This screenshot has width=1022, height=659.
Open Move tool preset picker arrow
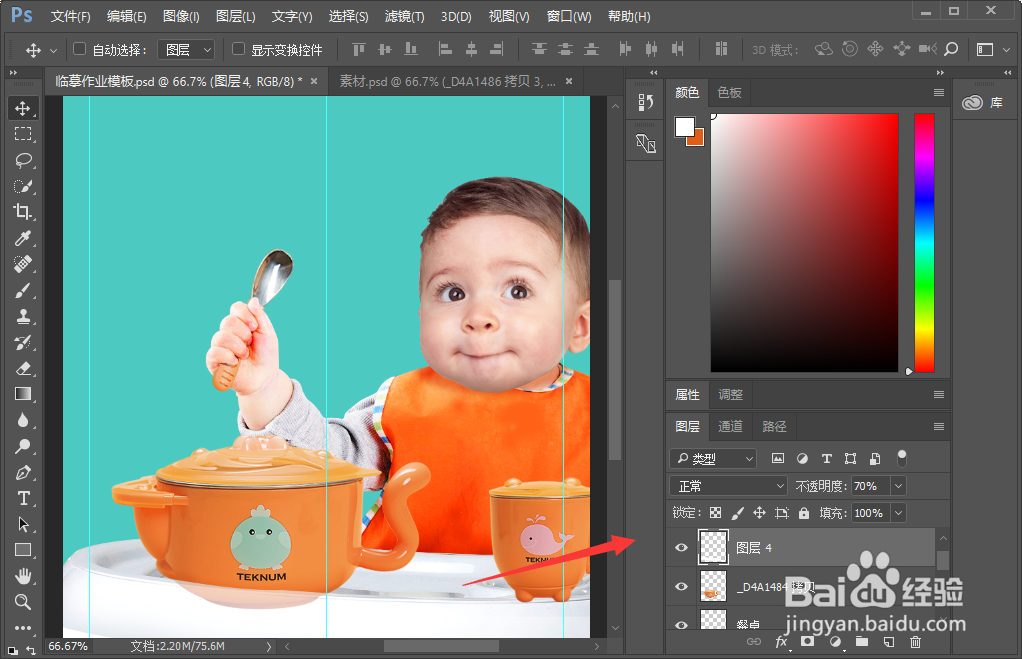pos(53,50)
